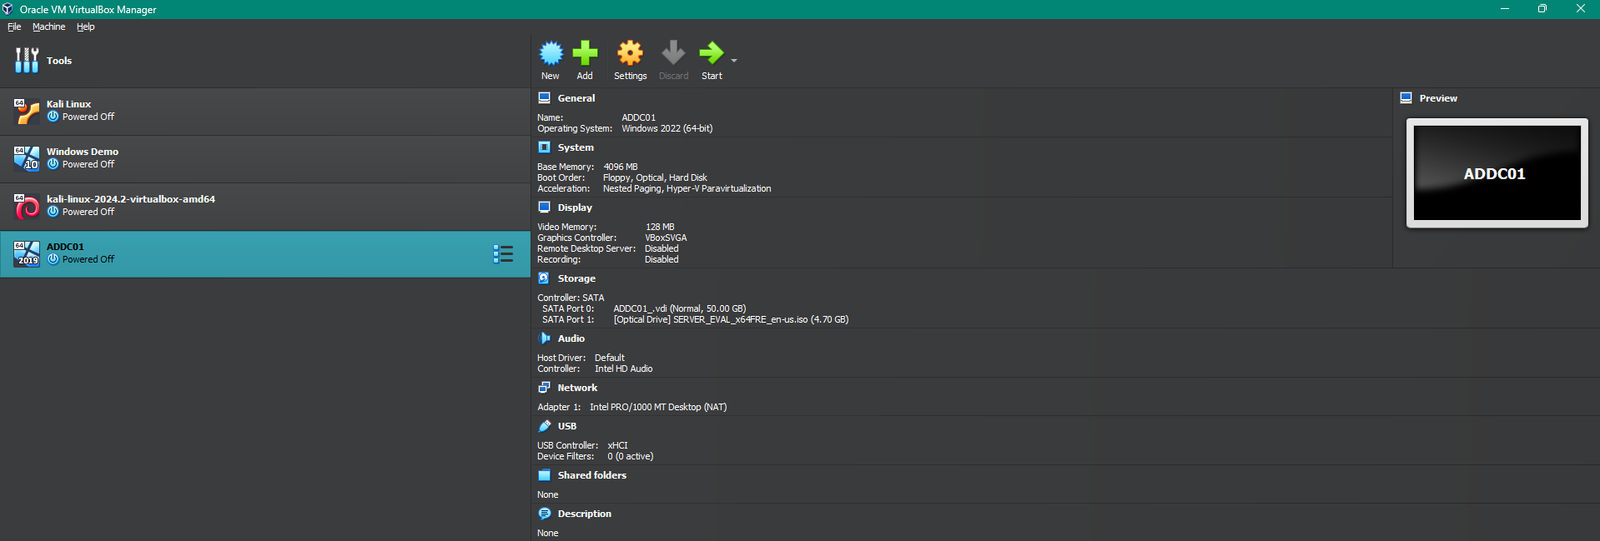The image size is (1600, 541).
Task: Click Floppy, Optical, Hard Disk boot order
Action: [655, 178]
